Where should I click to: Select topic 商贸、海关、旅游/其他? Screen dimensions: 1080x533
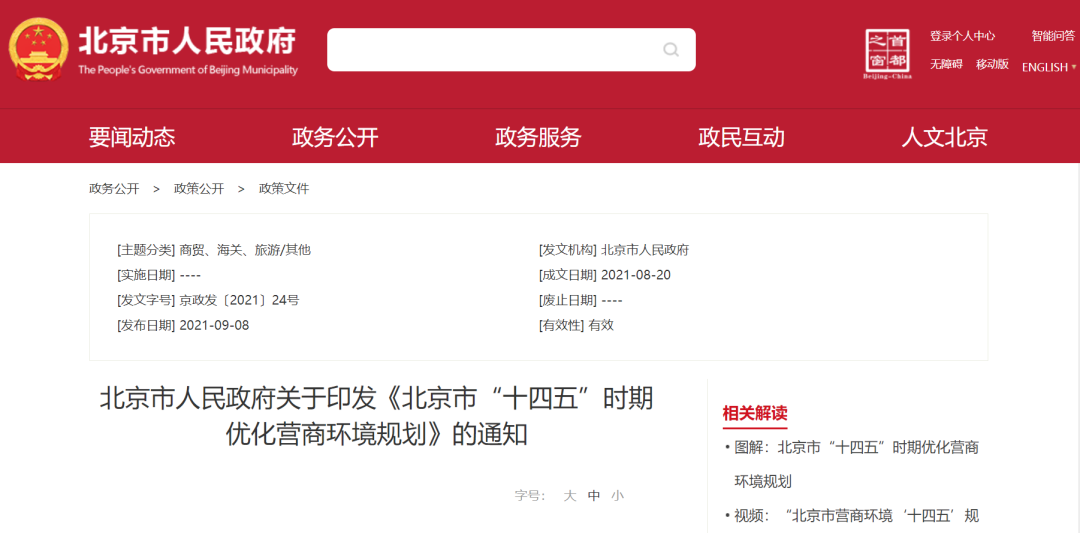click(x=245, y=250)
